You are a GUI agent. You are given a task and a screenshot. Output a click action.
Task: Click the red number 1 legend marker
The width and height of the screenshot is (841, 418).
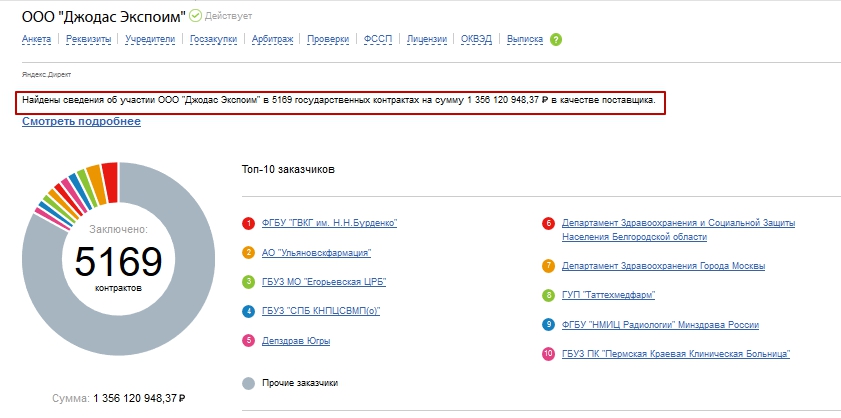pyautogui.click(x=248, y=224)
